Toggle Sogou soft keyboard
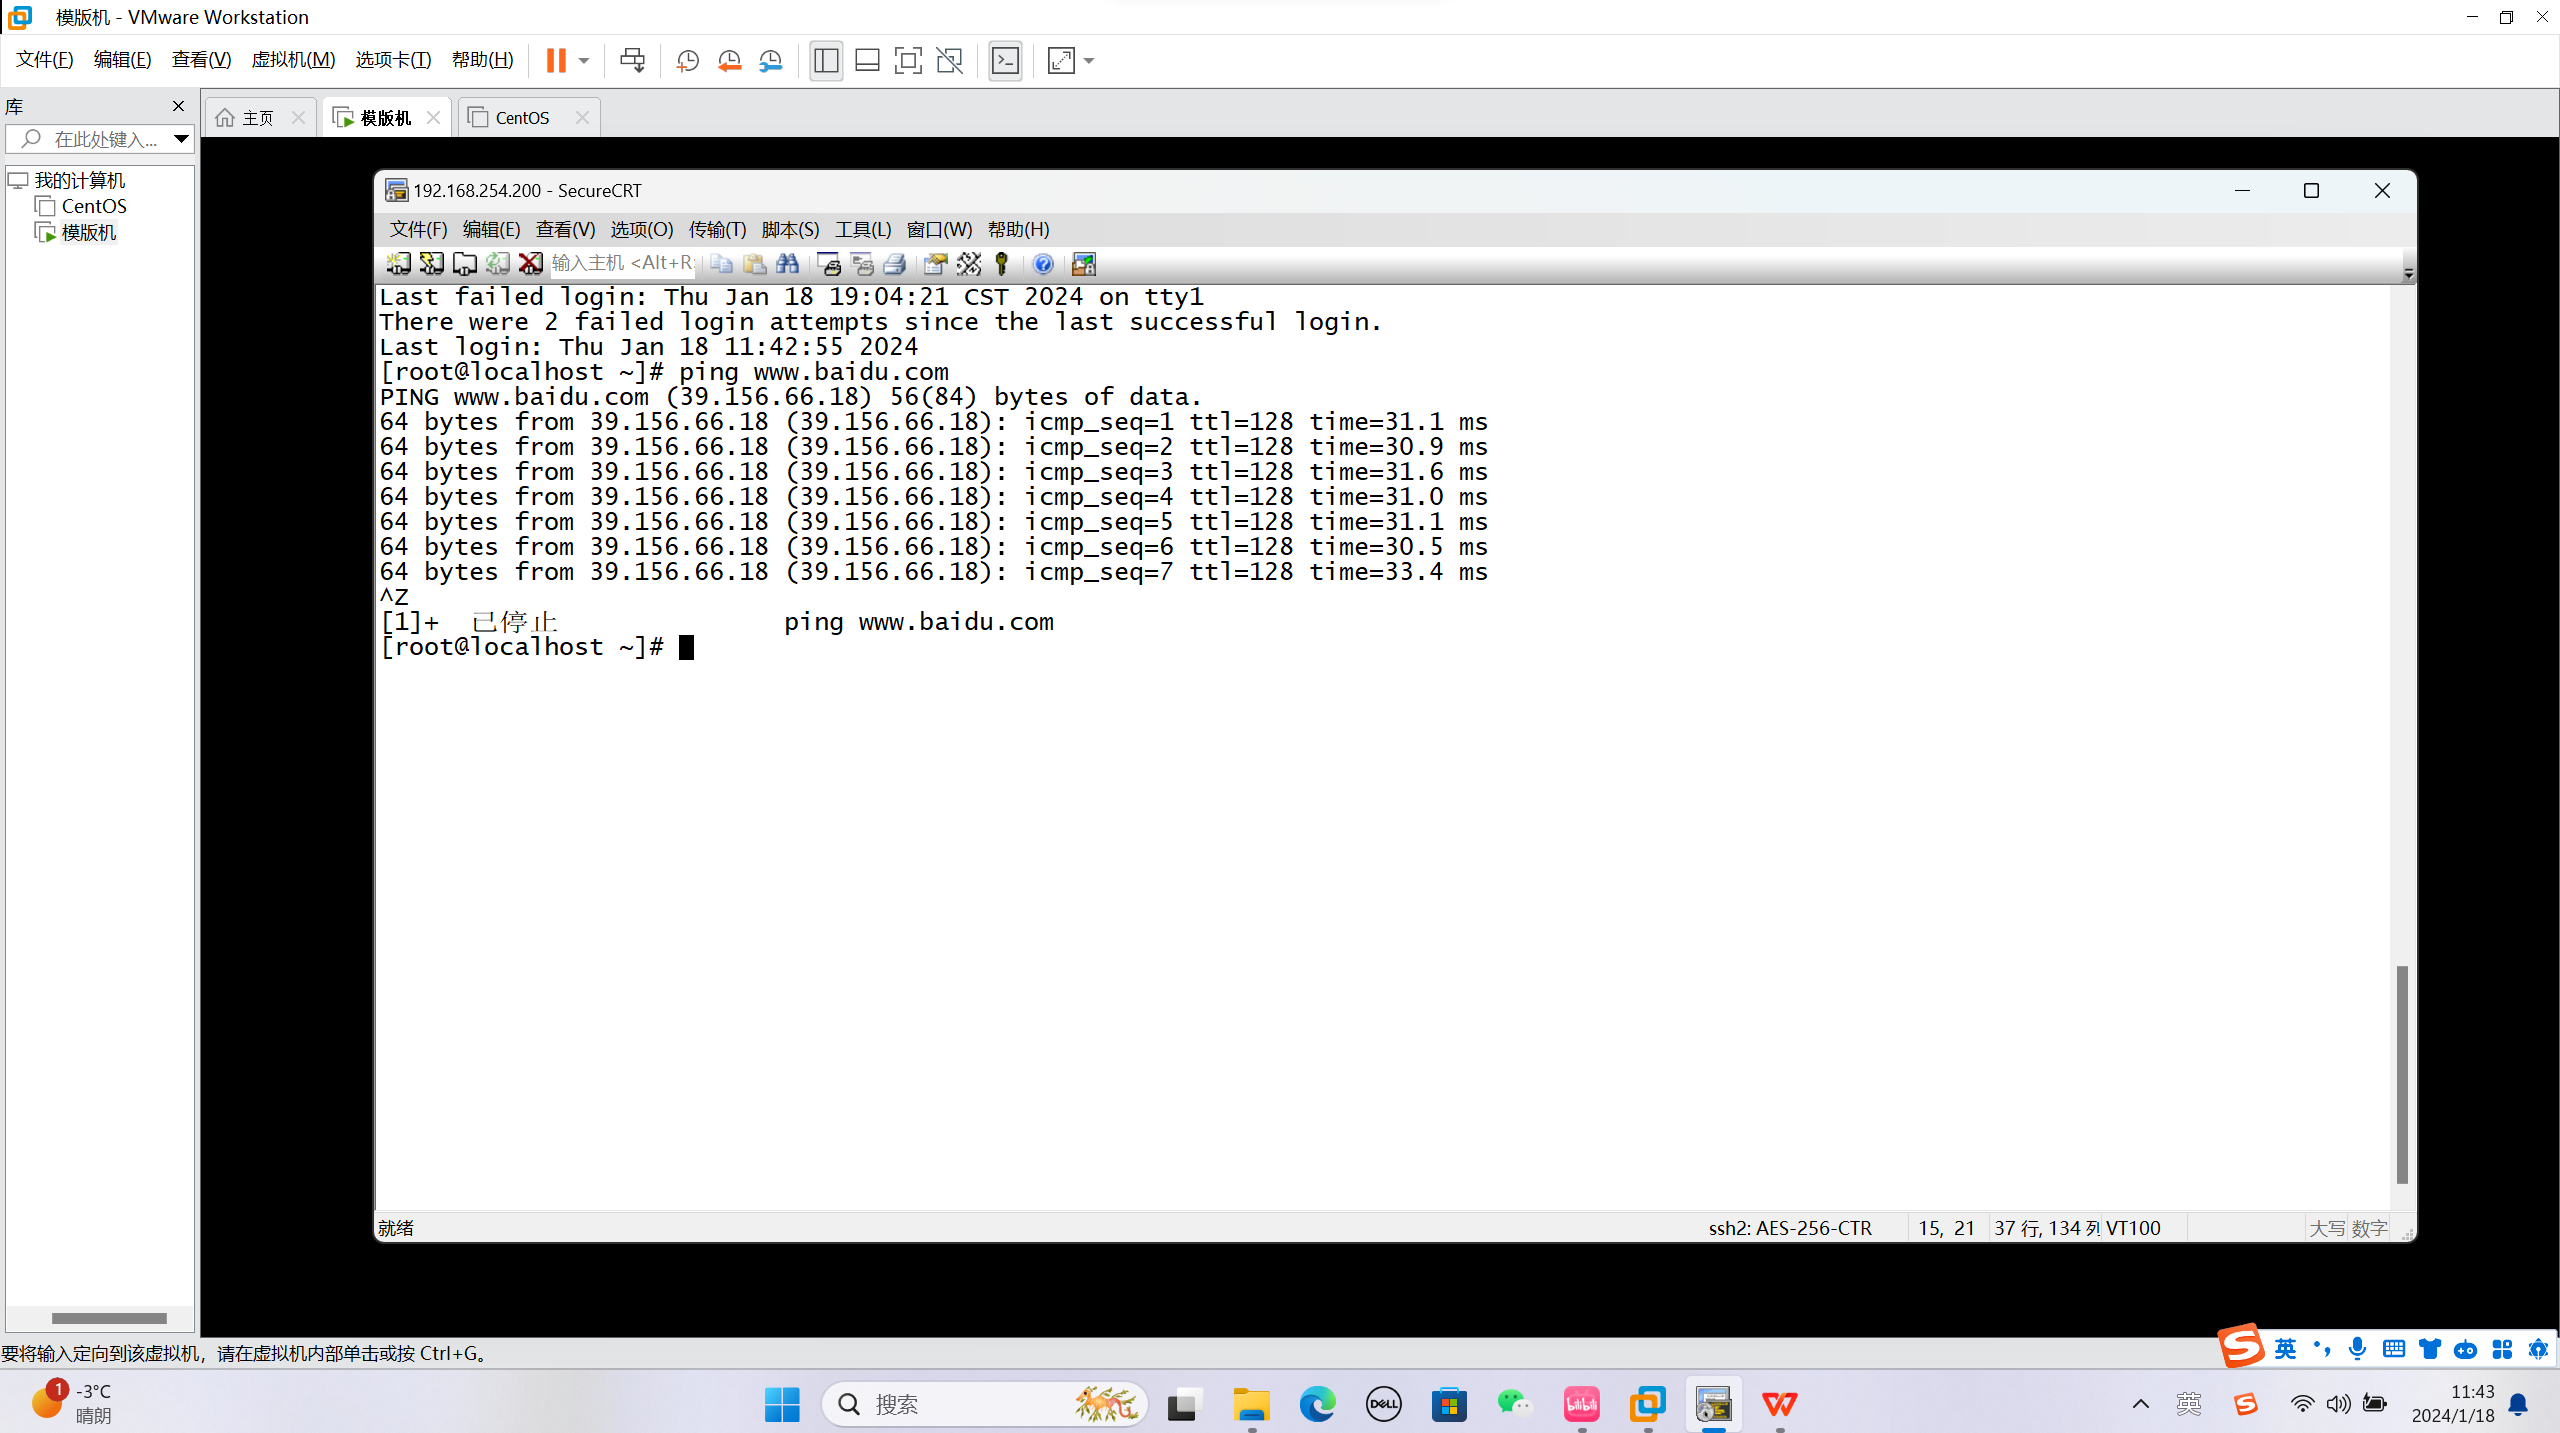Image resolution: width=2560 pixels, height=1433 pixels. point(2394,1349)
